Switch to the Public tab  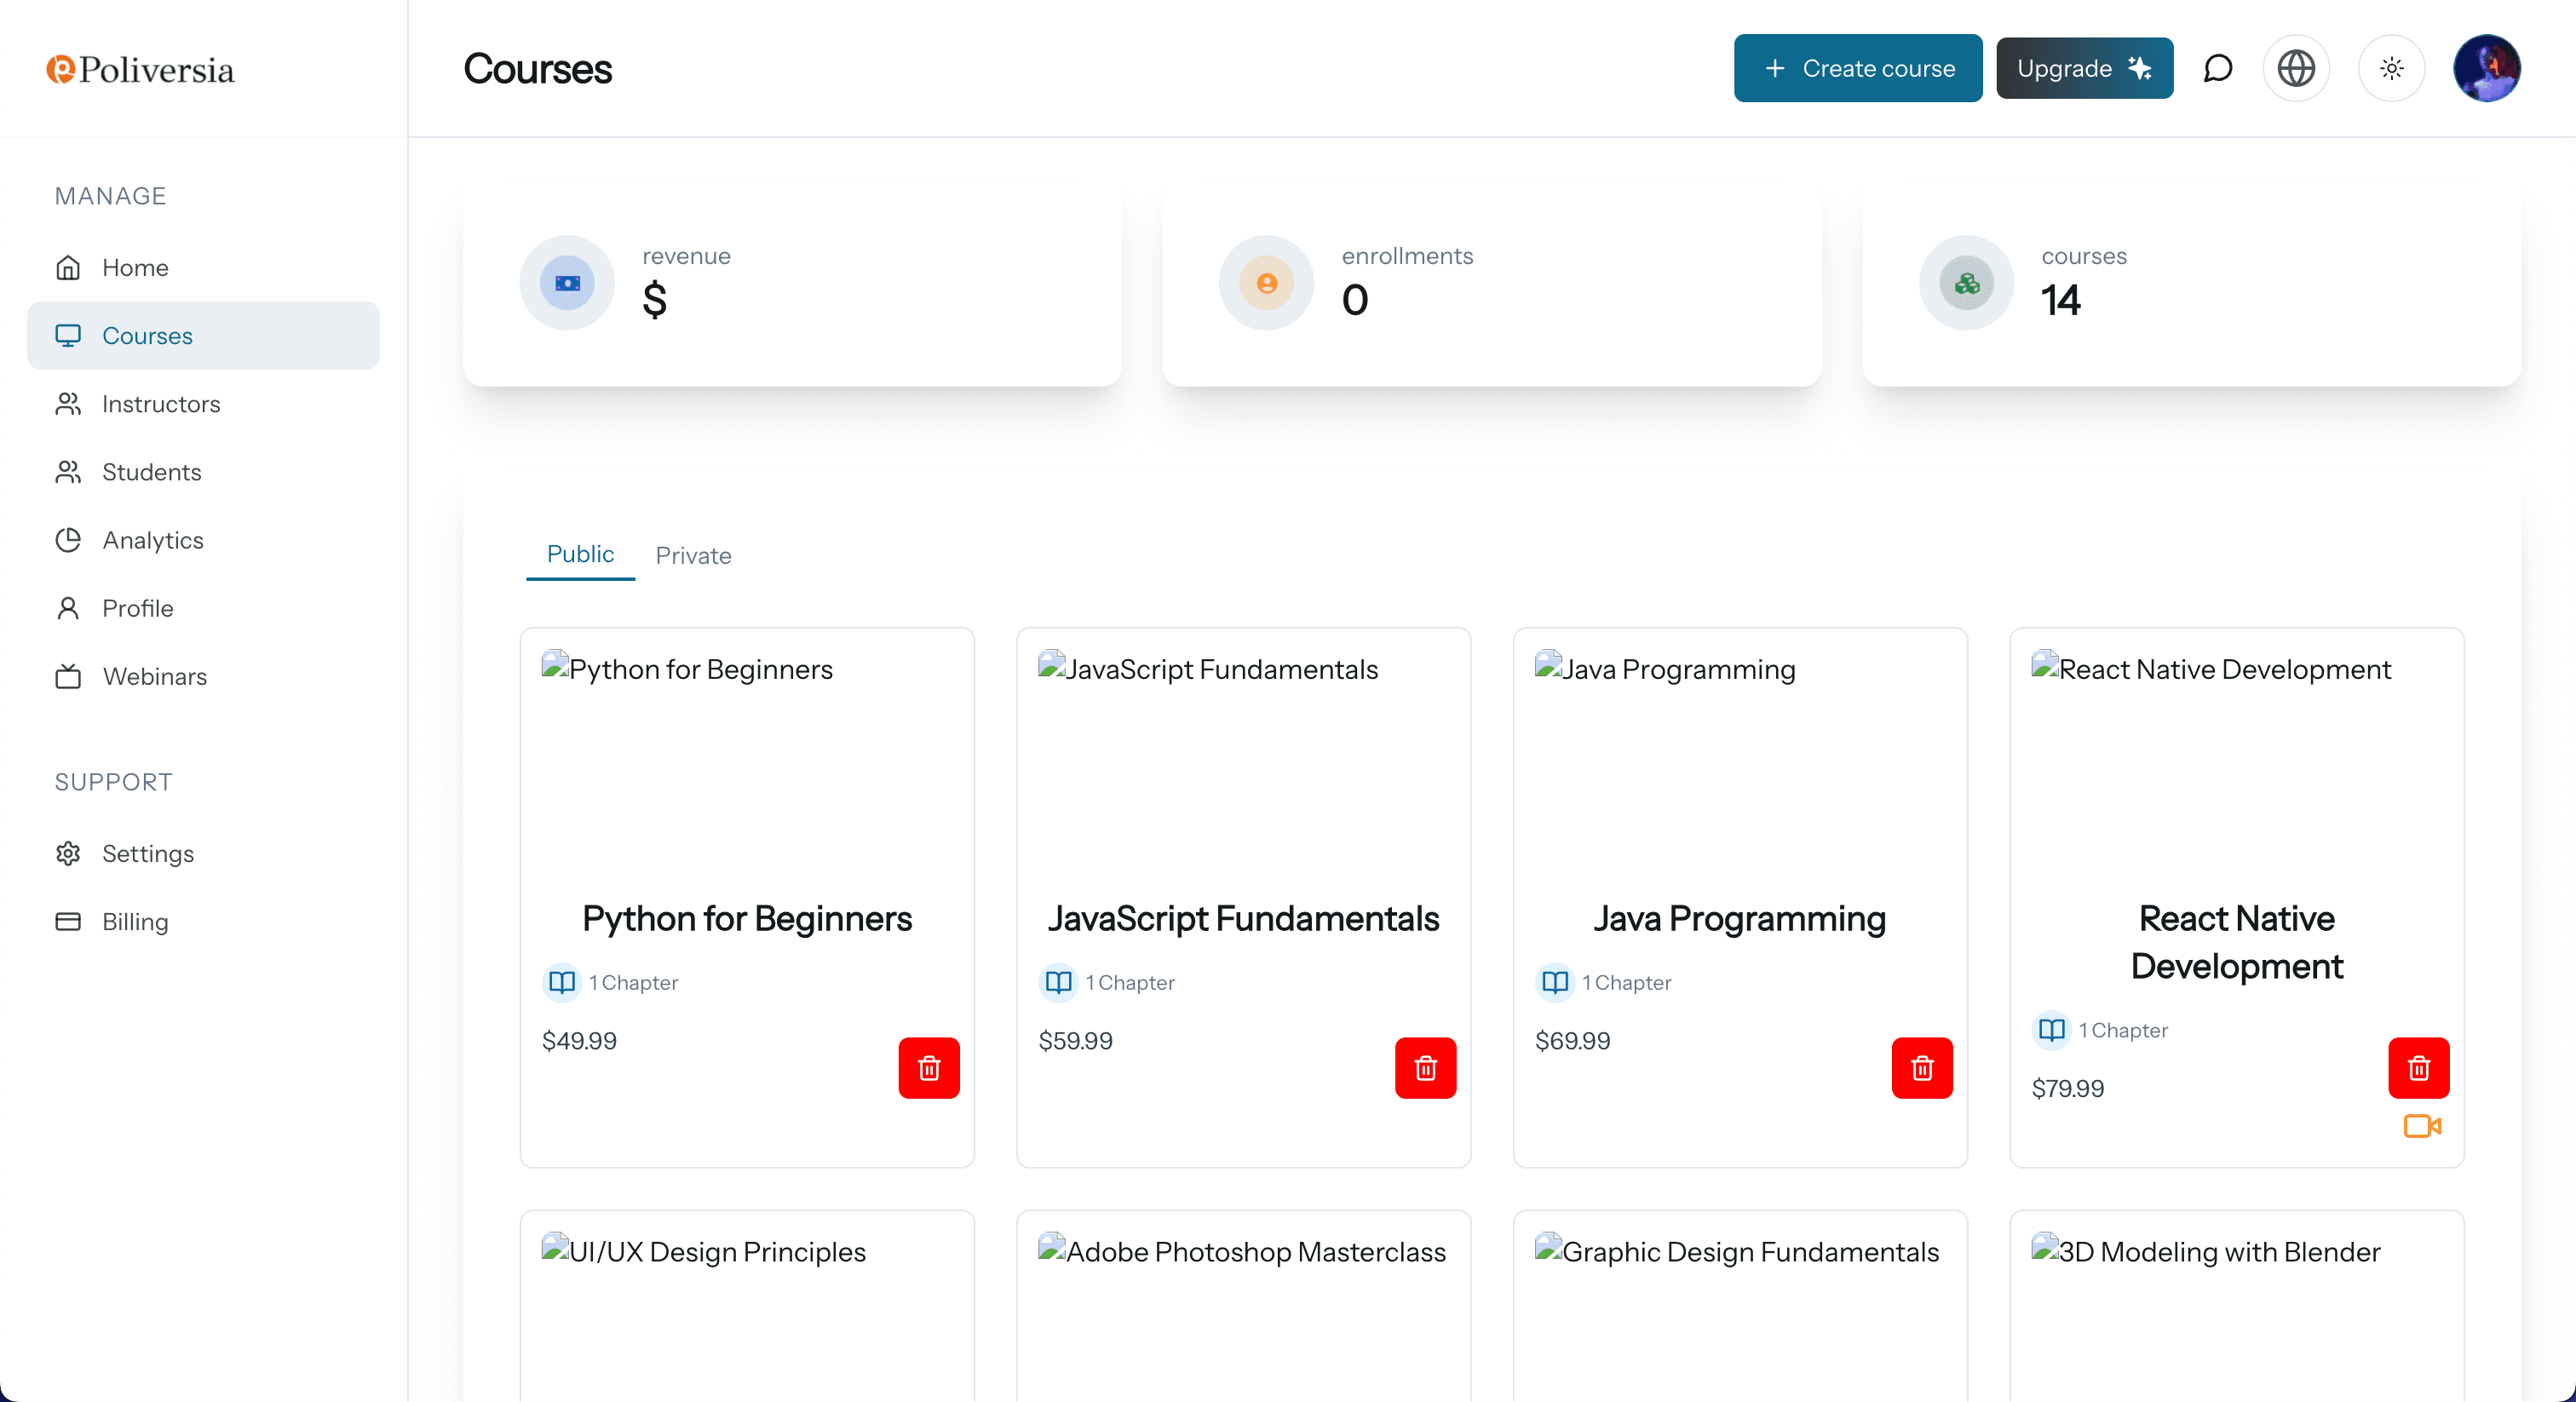coord(580,554)
